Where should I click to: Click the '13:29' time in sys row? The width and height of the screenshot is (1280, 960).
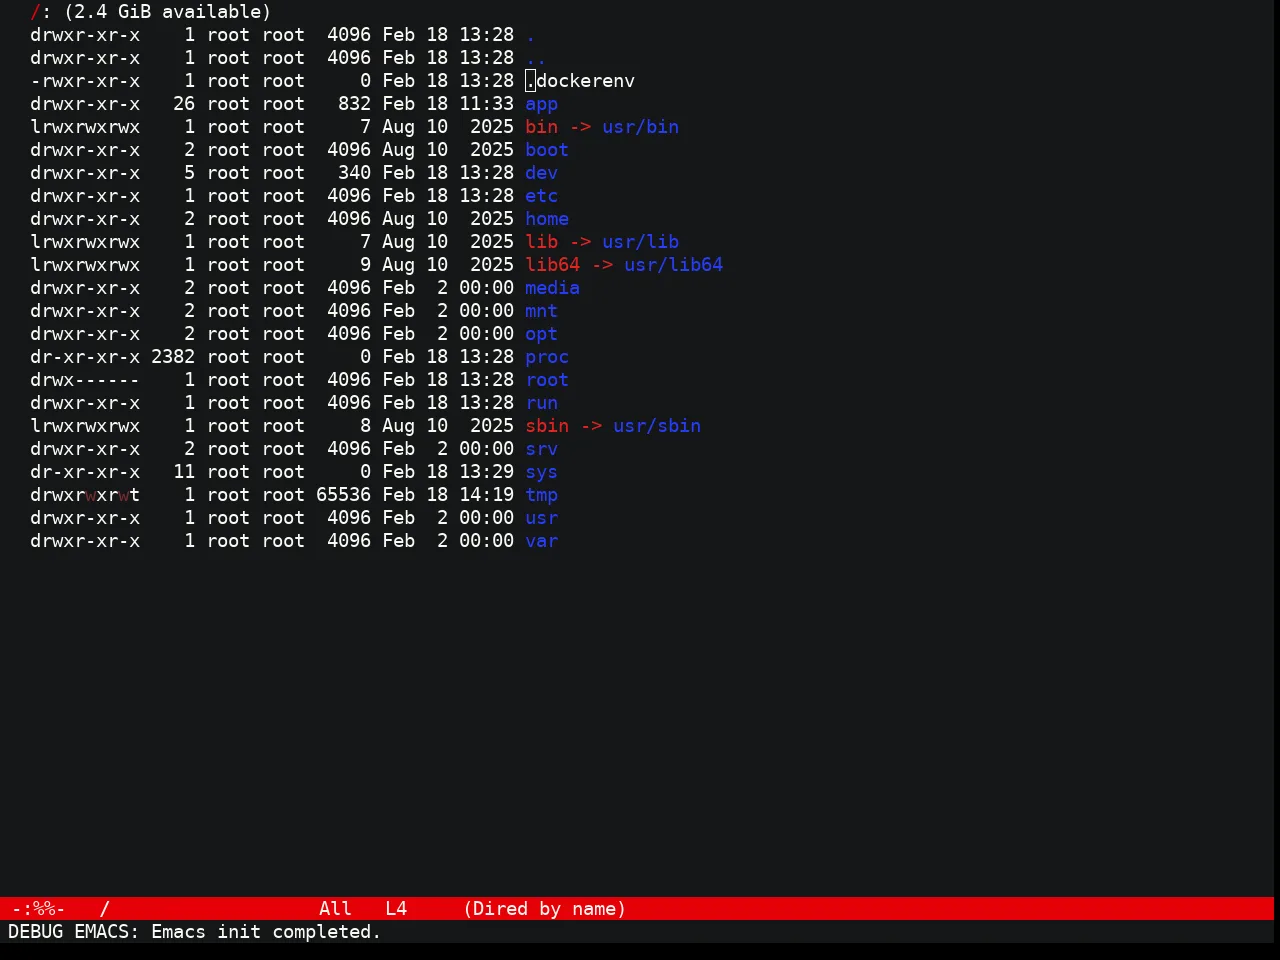point(486,472)
